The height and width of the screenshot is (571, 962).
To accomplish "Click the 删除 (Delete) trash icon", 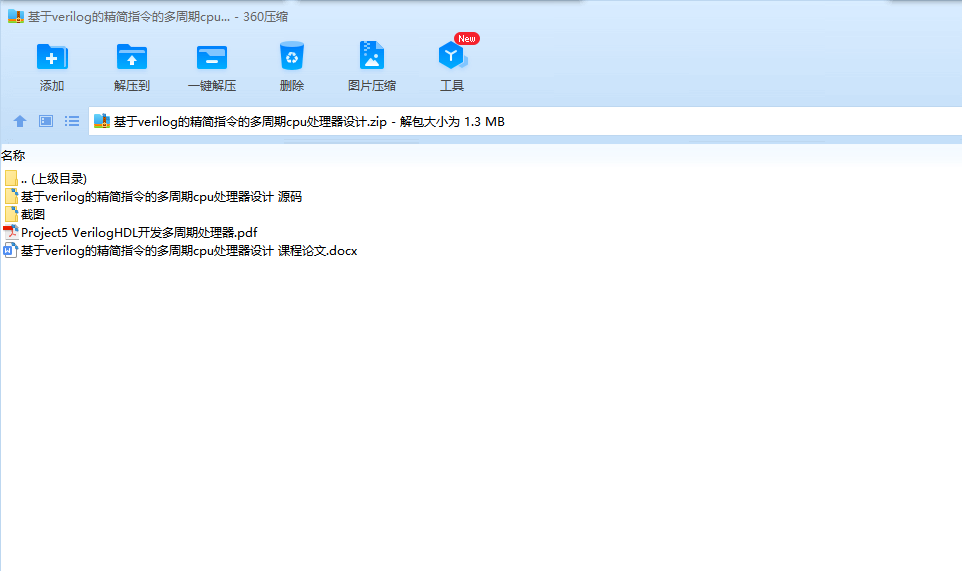I will [291, 56].
